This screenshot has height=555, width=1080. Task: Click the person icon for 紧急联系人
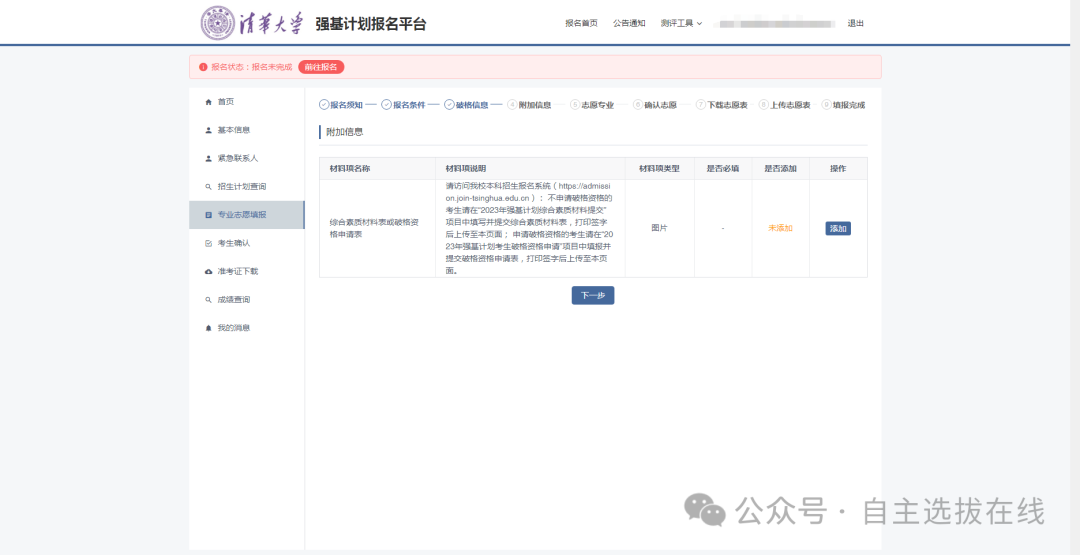coord(208,158)
